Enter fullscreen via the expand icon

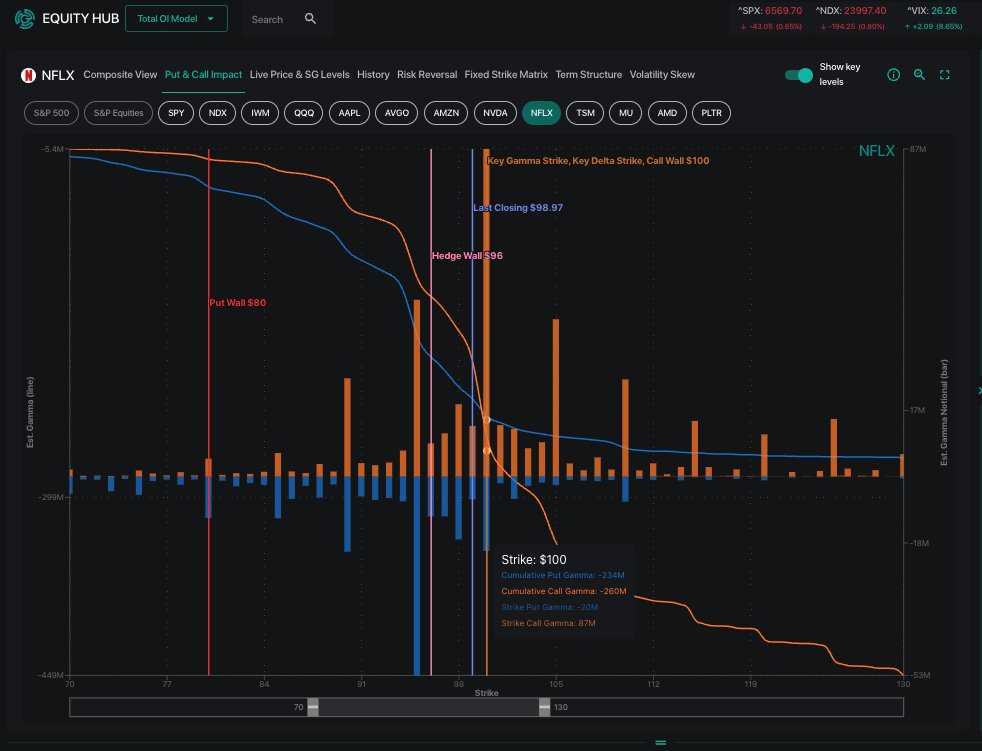[x=944, y=74]
